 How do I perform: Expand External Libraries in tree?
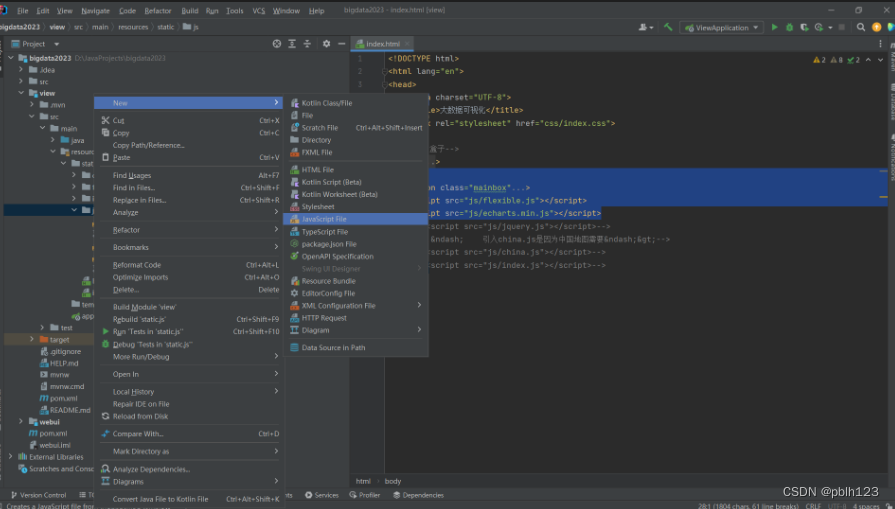point(11,457)
